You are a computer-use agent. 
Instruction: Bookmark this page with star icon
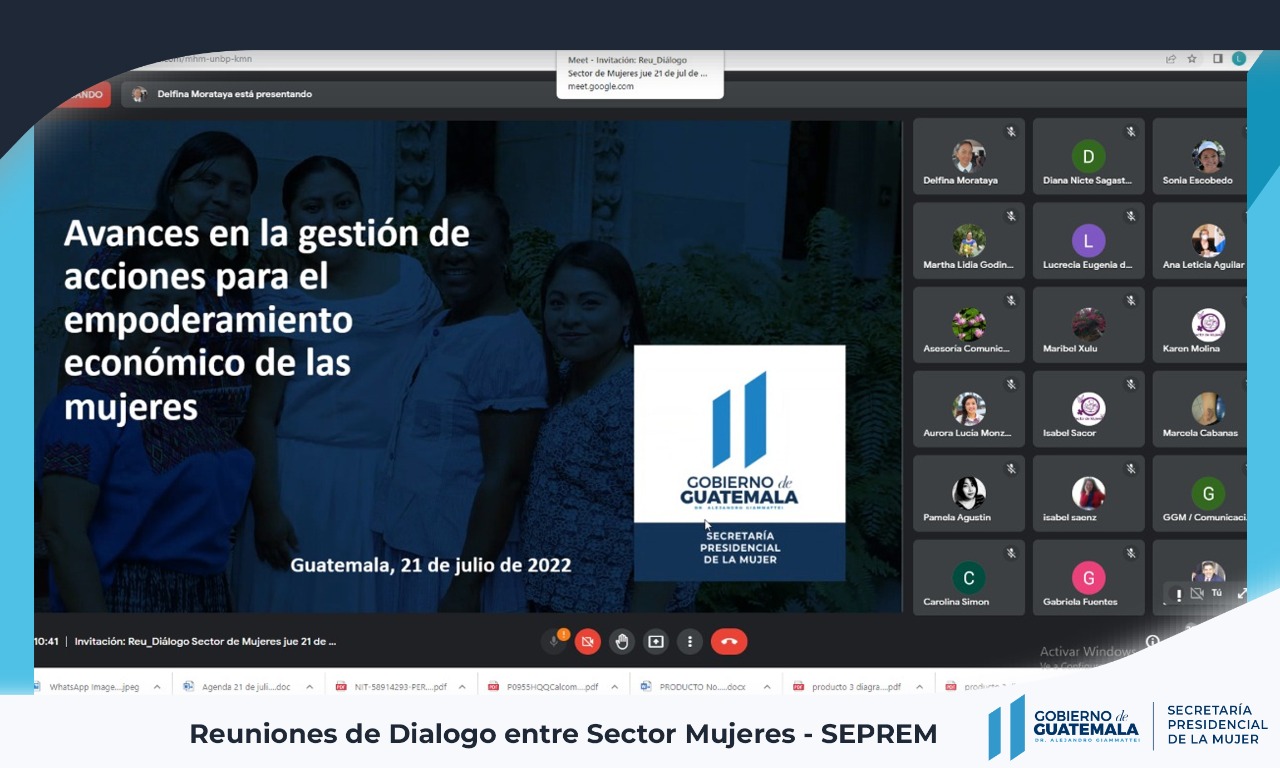click(1192, 59)
